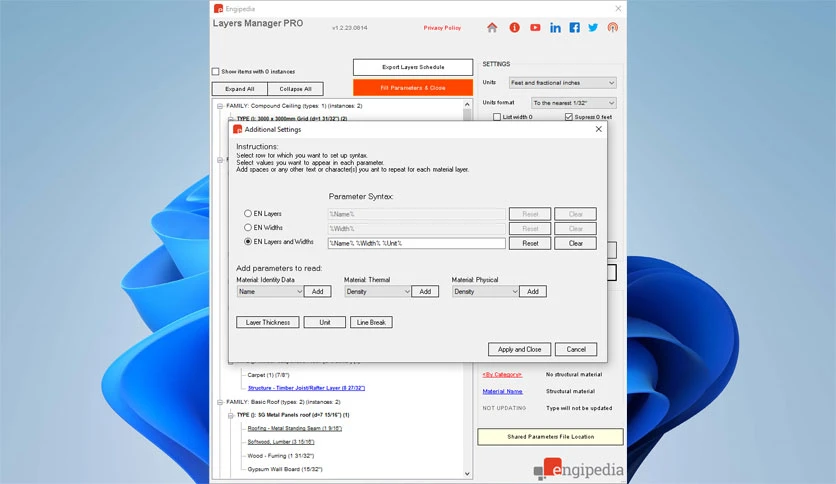Open the Material Thermal 'Density' dropdown
This screenshot has width=836, height=484.
377,292
